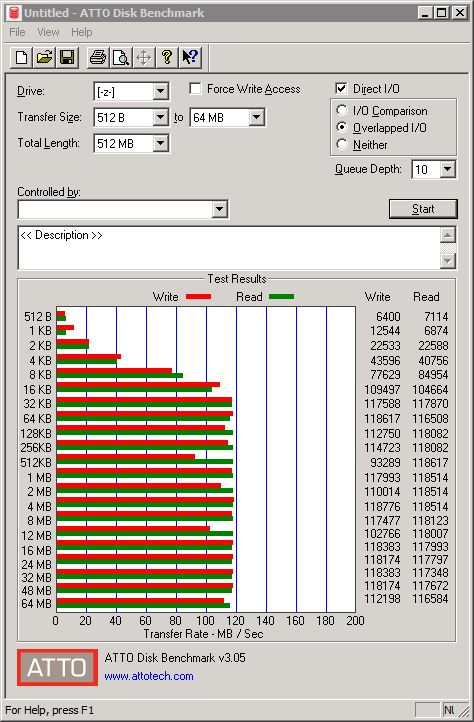This screenshot has width=474, height=722.
Task: Open the View menu
Action: click(48, 32)
